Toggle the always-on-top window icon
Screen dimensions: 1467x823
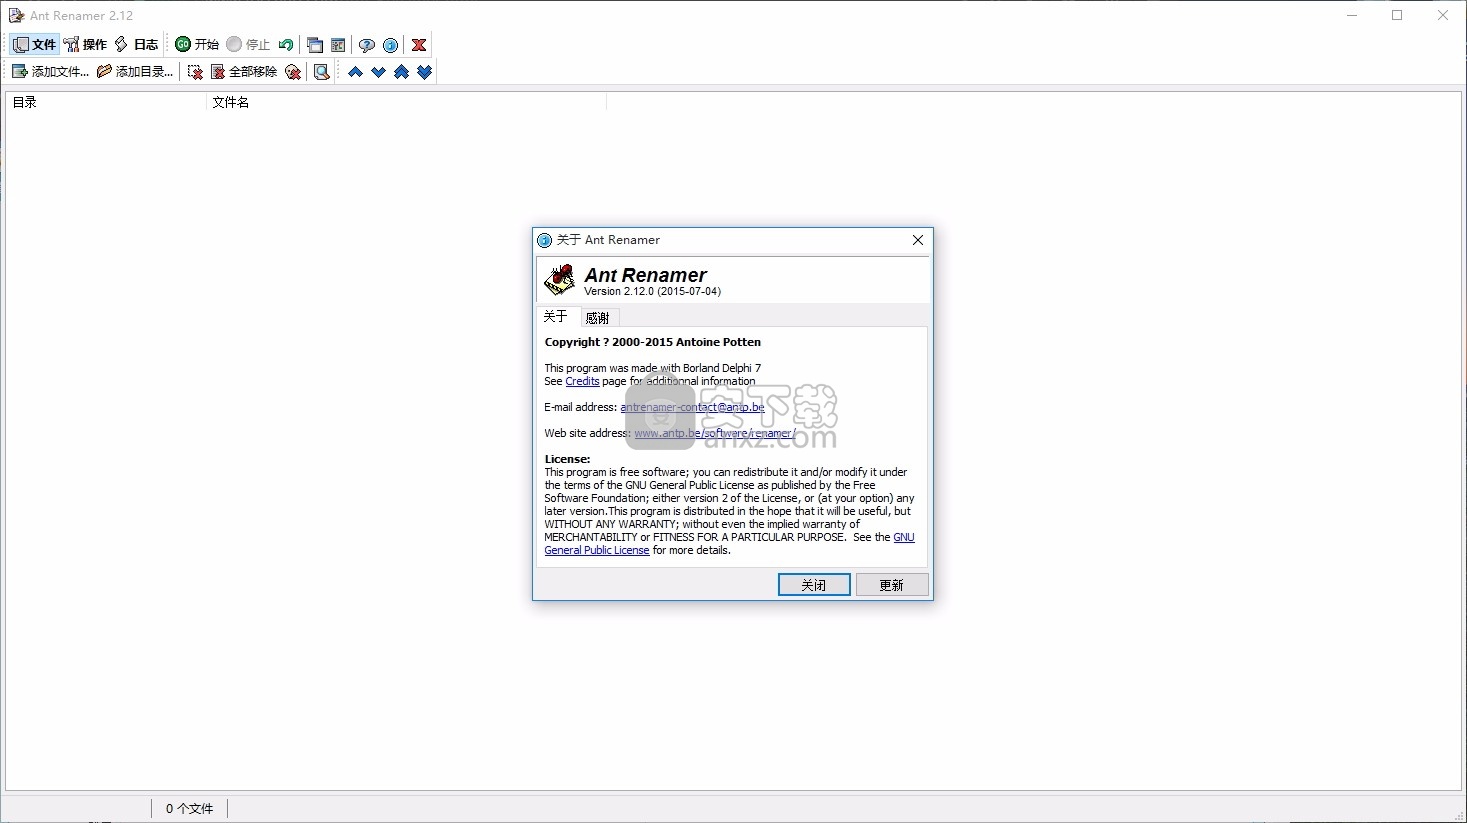(x=315, y=44)
